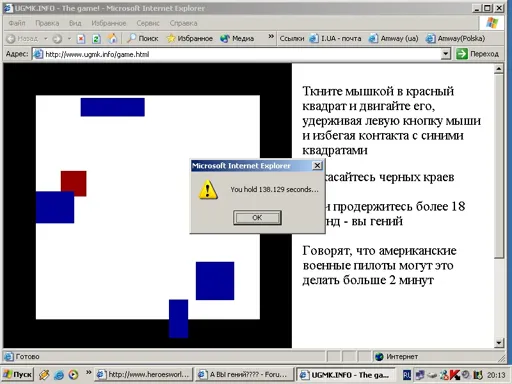Click the Stop loading icon
512x384 pixels.
[81, 39]
